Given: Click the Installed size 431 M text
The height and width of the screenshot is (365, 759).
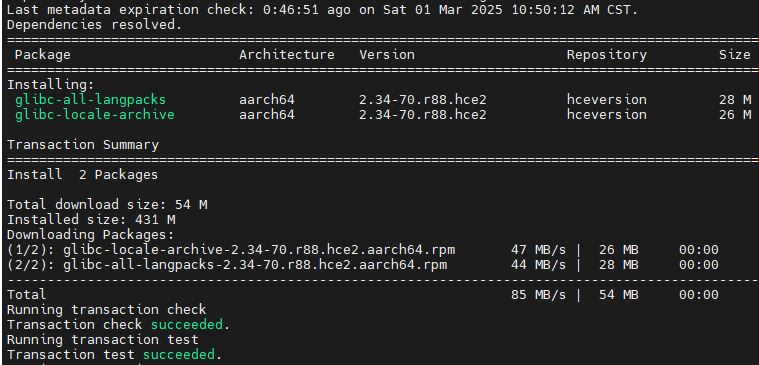Looking at the screenshot, I should click(91, 220).
